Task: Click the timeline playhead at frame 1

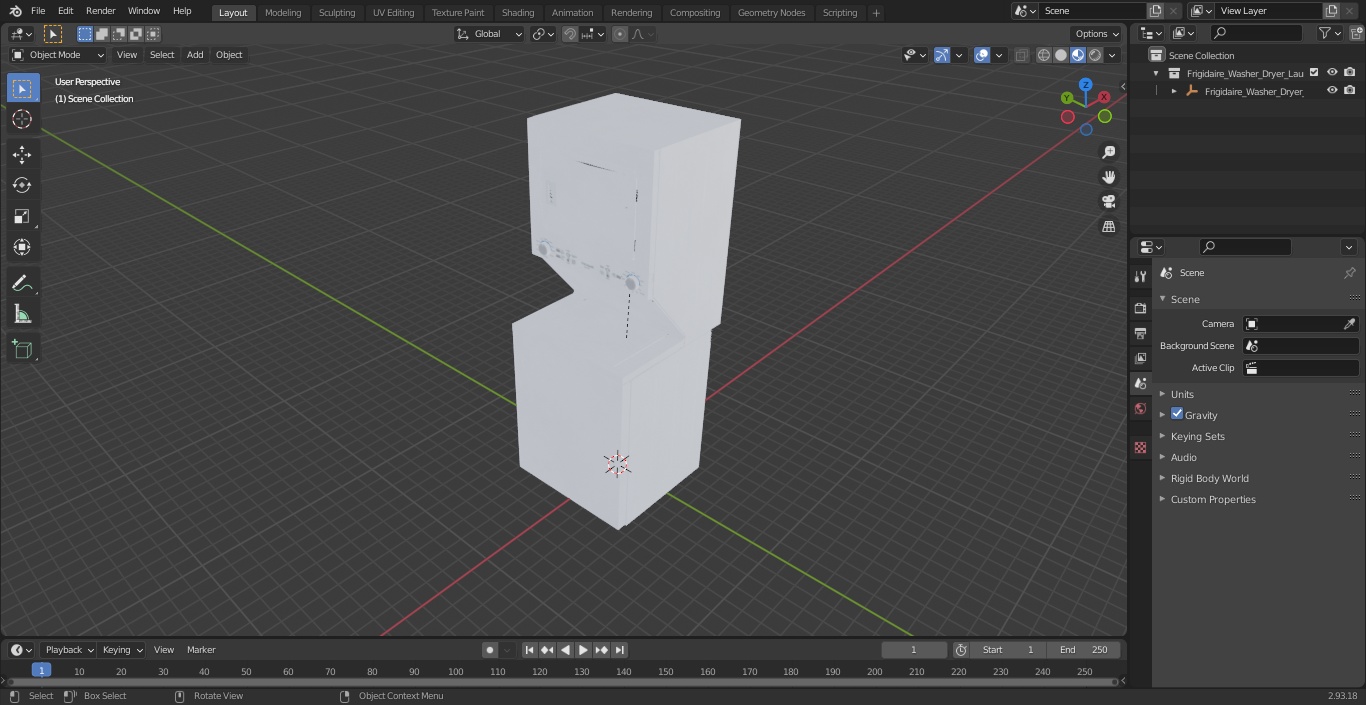Action: coord(41,671)
